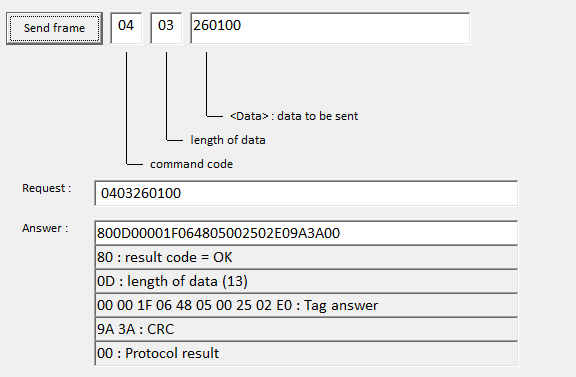
Task: Click blank space in the Protocol result row
Action: pos(367,353)
